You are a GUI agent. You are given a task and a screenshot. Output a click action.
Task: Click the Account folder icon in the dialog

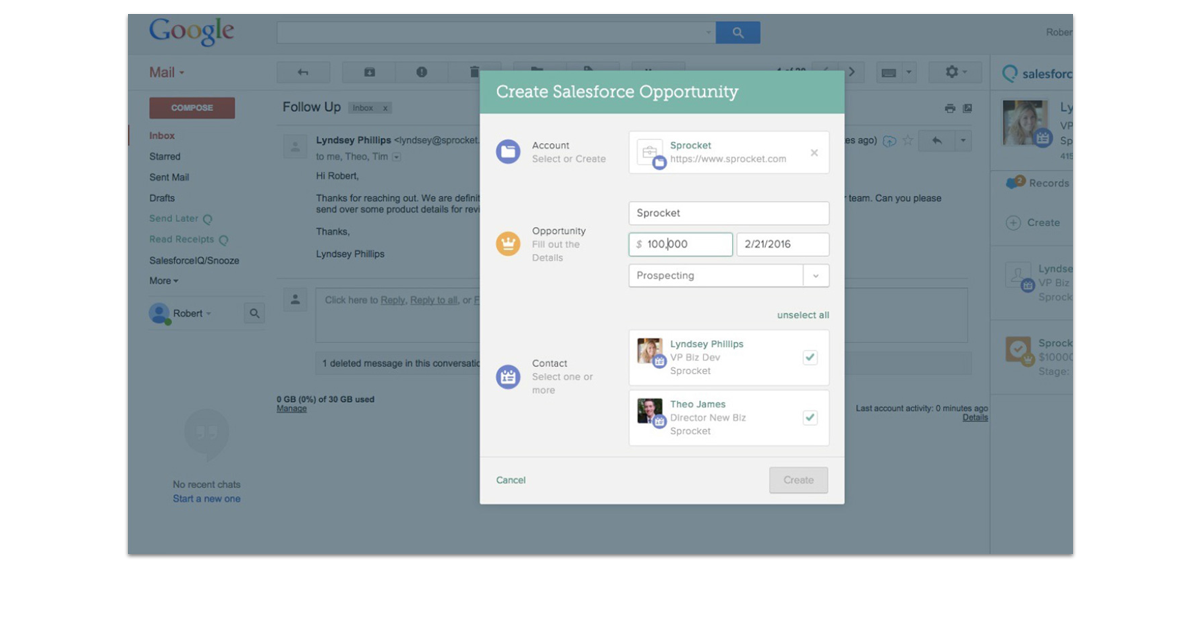508,152
